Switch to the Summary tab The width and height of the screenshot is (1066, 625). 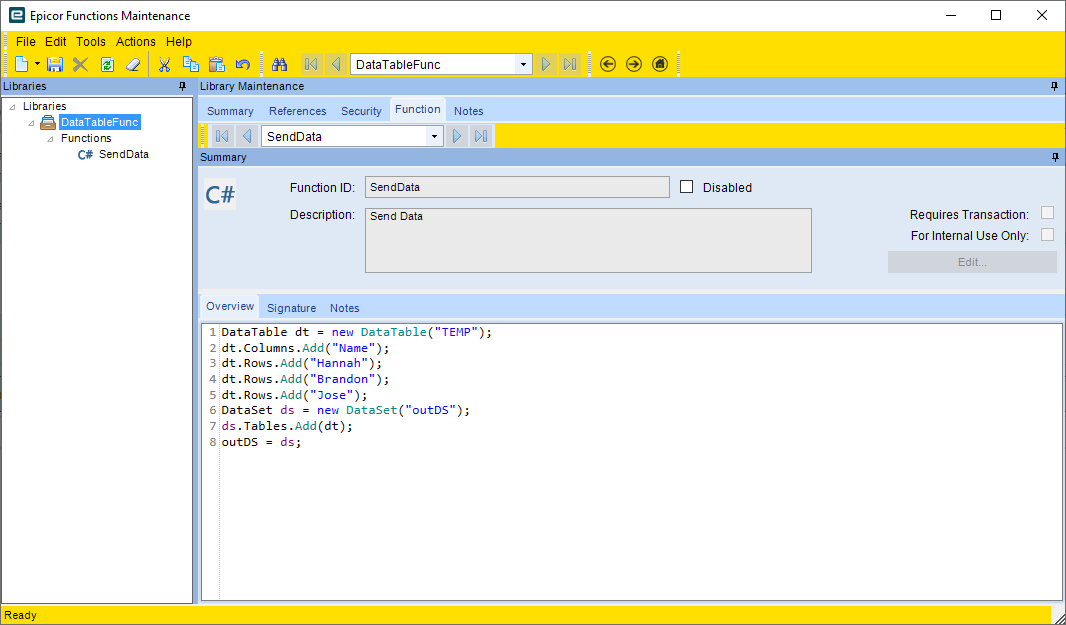[230, 111]
